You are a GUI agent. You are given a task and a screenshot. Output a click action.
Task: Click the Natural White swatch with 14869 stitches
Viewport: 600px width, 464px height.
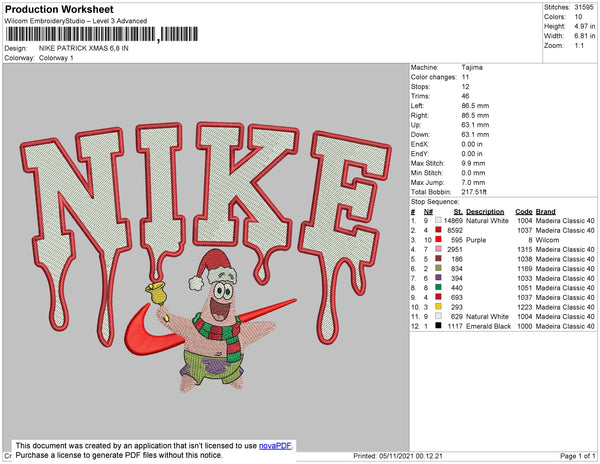[438, 220]
